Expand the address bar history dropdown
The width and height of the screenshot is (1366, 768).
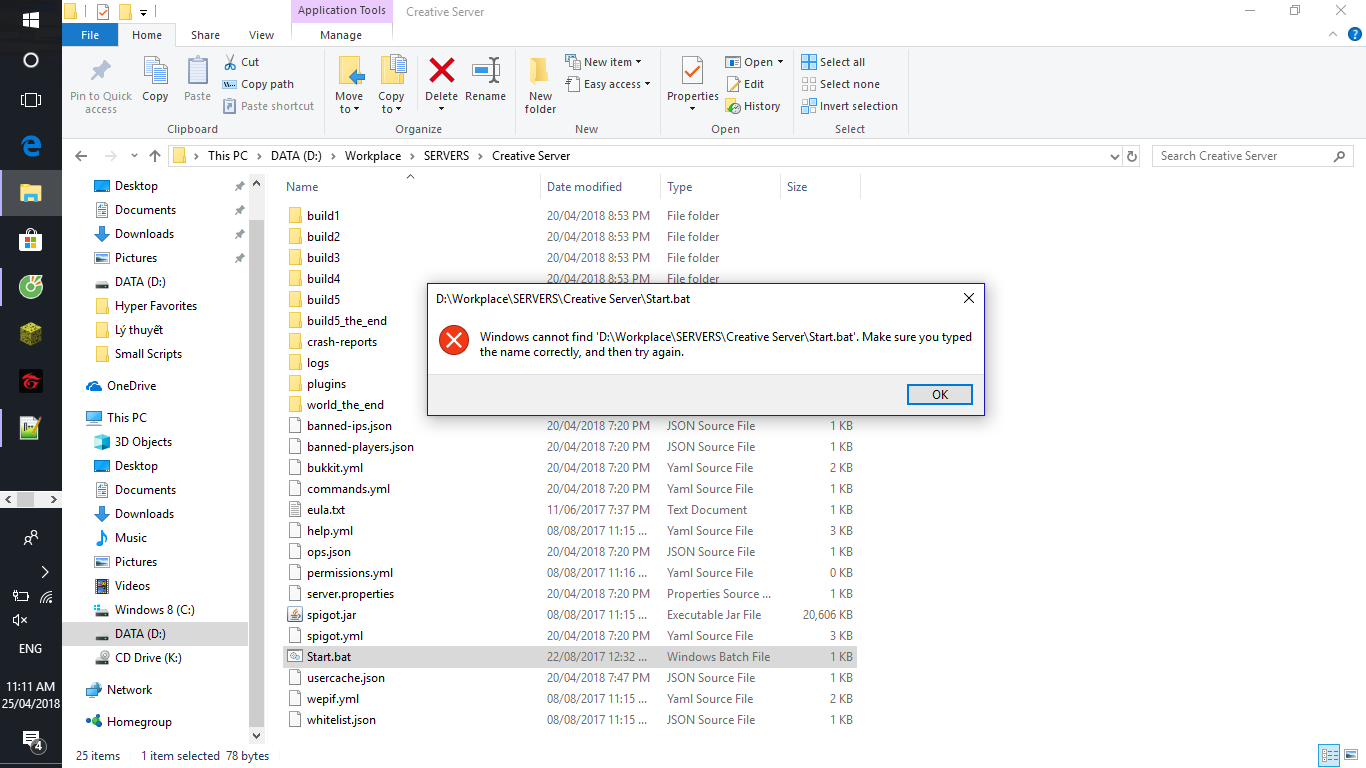tap(1115, 156)
